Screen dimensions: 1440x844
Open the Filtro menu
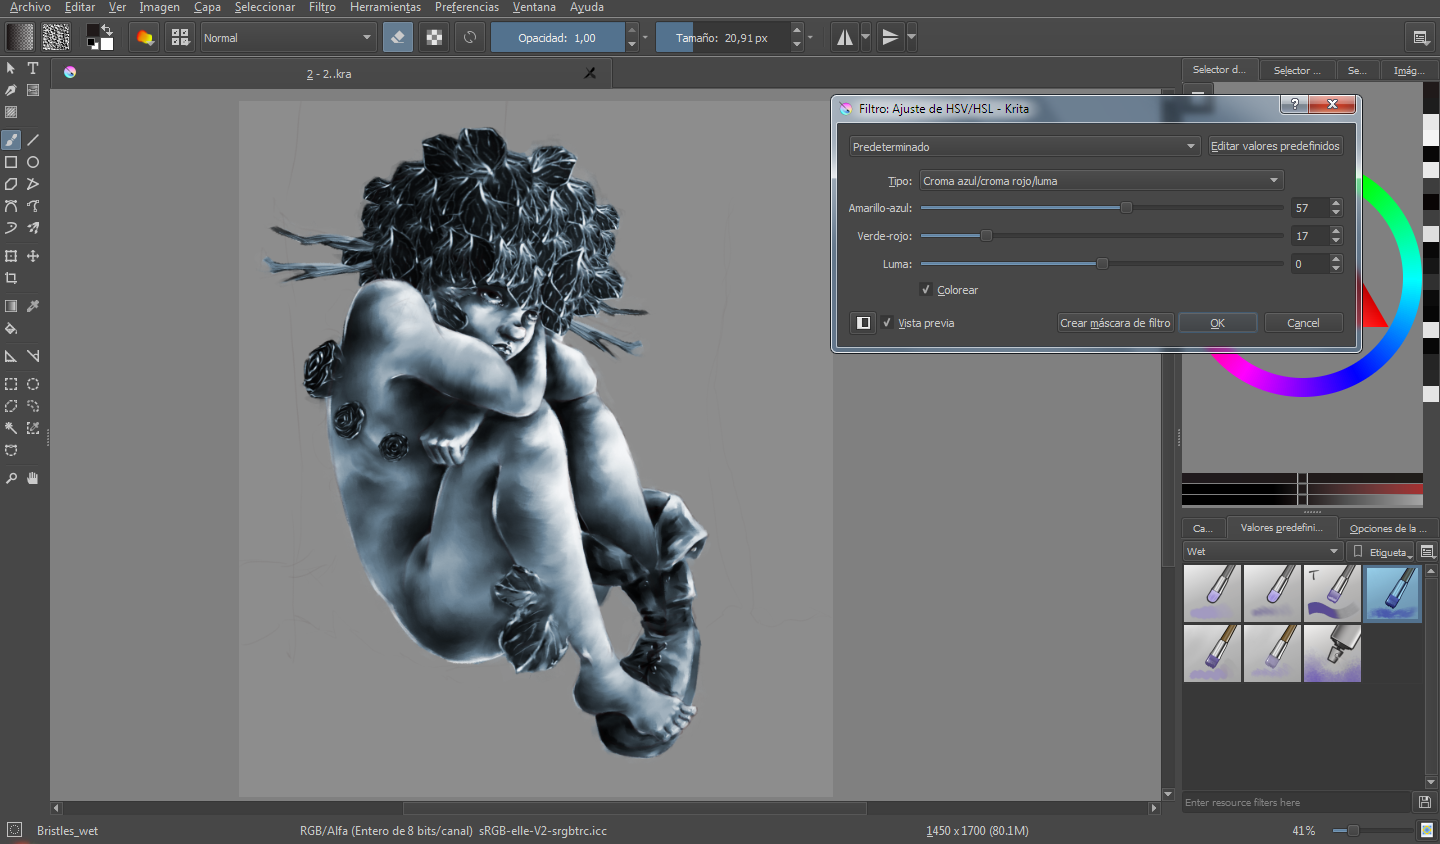(x=322, y=7)
